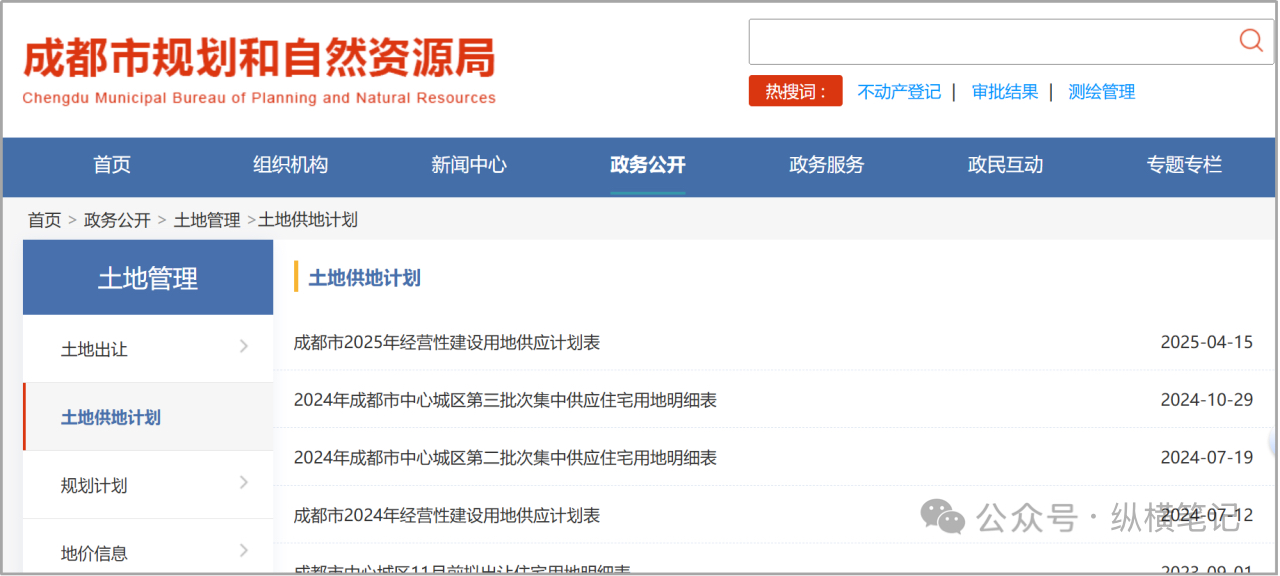Select the 政务公开 navigation menu
1280x576 pixels.
click(648, 165)
